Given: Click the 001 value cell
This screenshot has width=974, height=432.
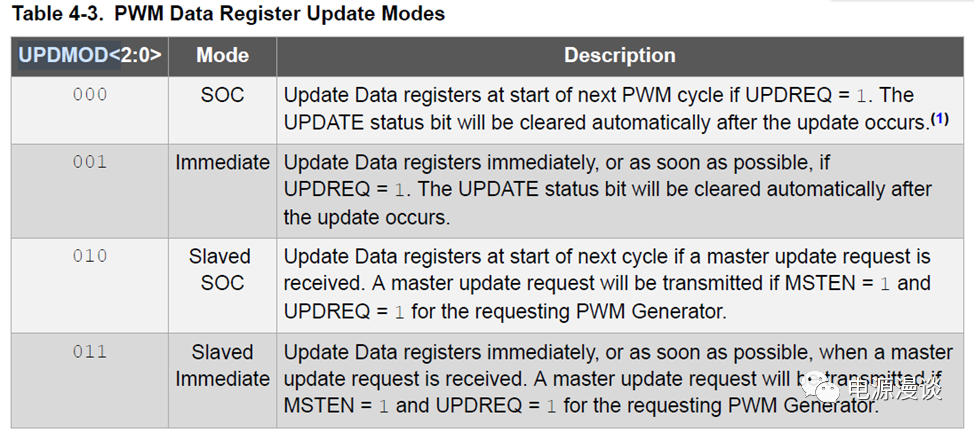Looking at the screenshot, I should [90, 161].
